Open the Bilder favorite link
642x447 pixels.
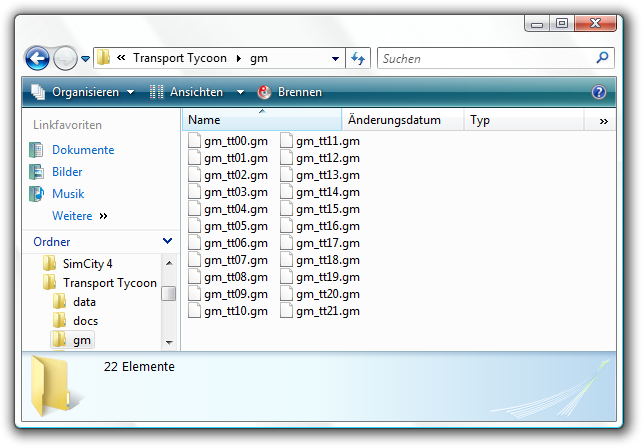coord(67,172)
